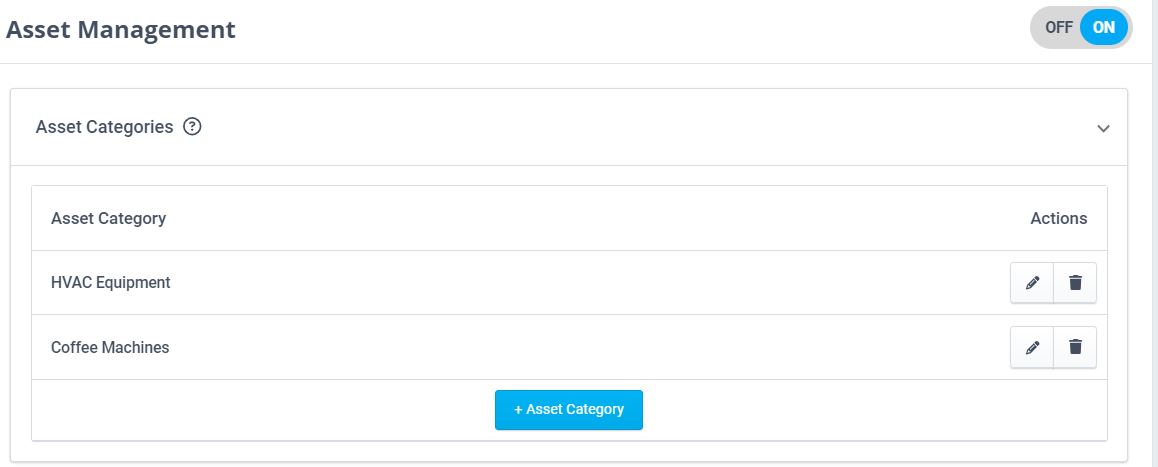Collapse the Asset Categories panel chevron
Viewport: 1158px width, 467px height.
coord(1103,128)
